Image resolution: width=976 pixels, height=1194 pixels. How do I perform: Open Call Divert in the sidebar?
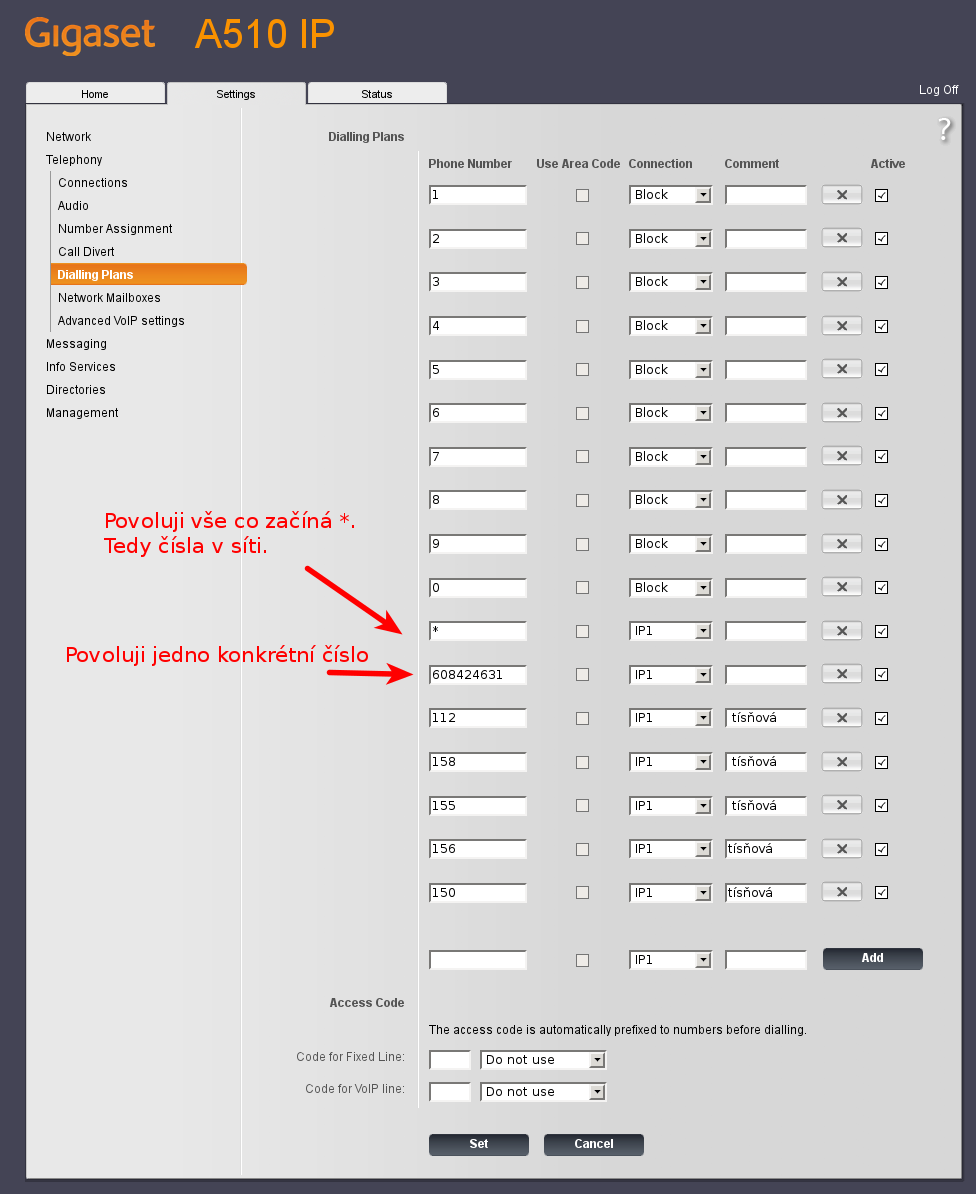tap(86, 252)
